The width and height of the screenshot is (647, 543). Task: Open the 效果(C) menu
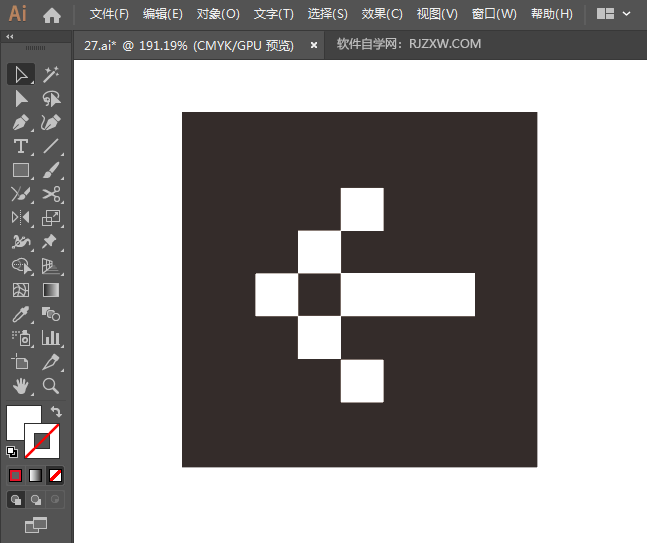(382, 14)
